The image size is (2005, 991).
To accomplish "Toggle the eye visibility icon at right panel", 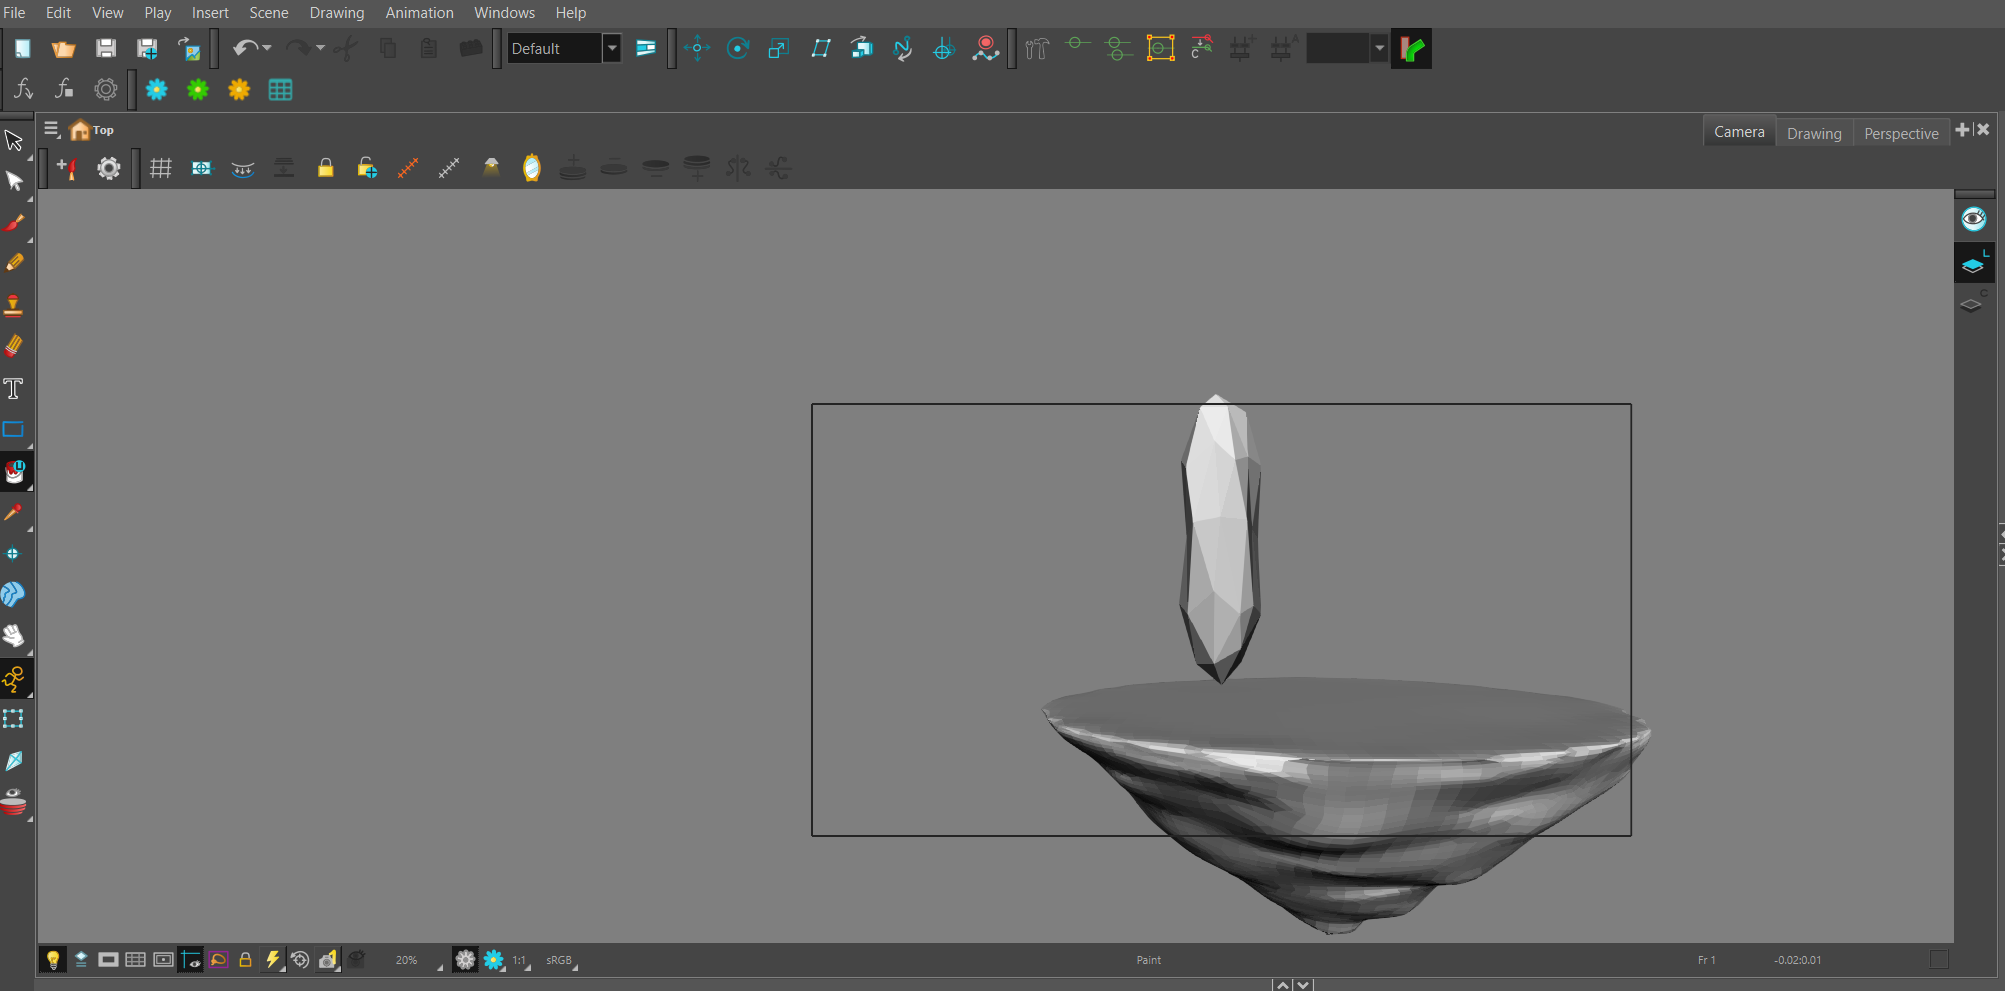I will pyautogui.click(x=1973, y=219).
